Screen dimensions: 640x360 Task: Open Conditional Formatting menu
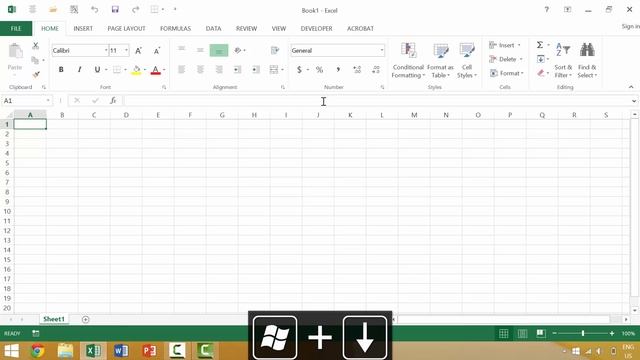pos(408,60)
